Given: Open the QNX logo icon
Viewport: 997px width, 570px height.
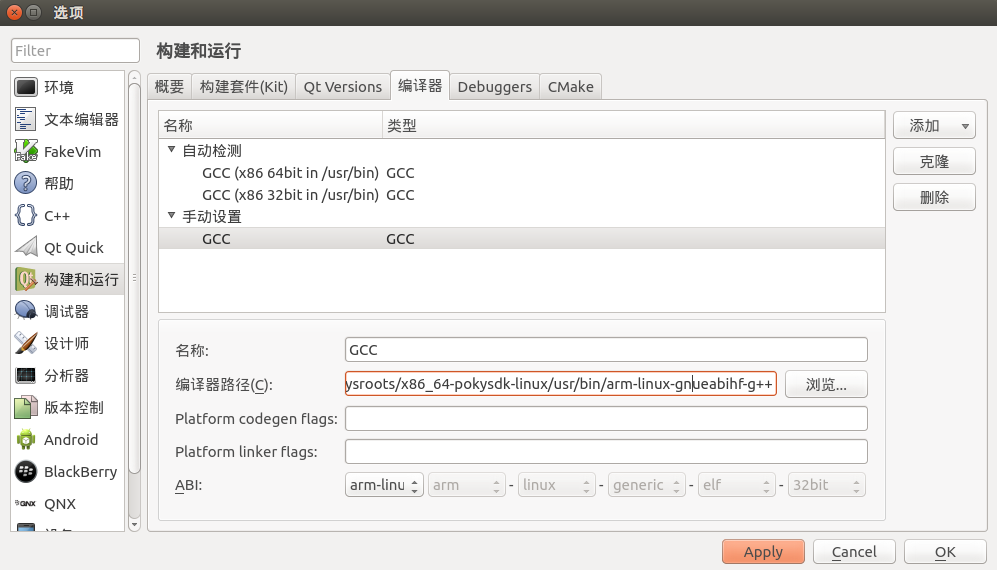Looking at the screenshot, I should click(x=26, y=503).
